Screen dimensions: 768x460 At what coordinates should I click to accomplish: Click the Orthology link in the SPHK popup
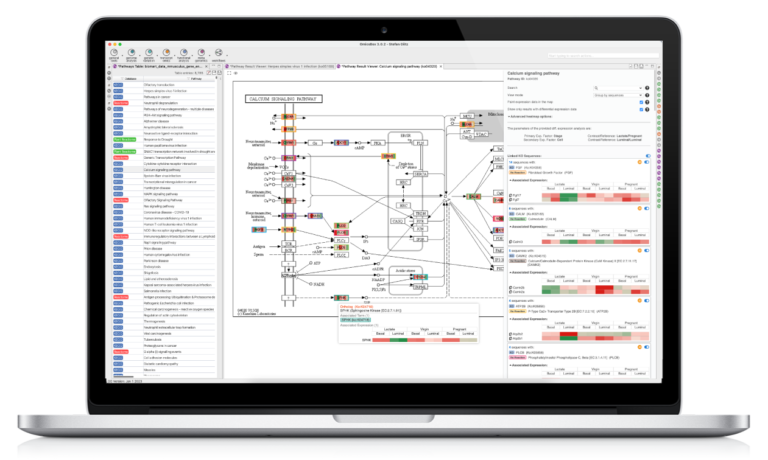[x=357, y=307]
